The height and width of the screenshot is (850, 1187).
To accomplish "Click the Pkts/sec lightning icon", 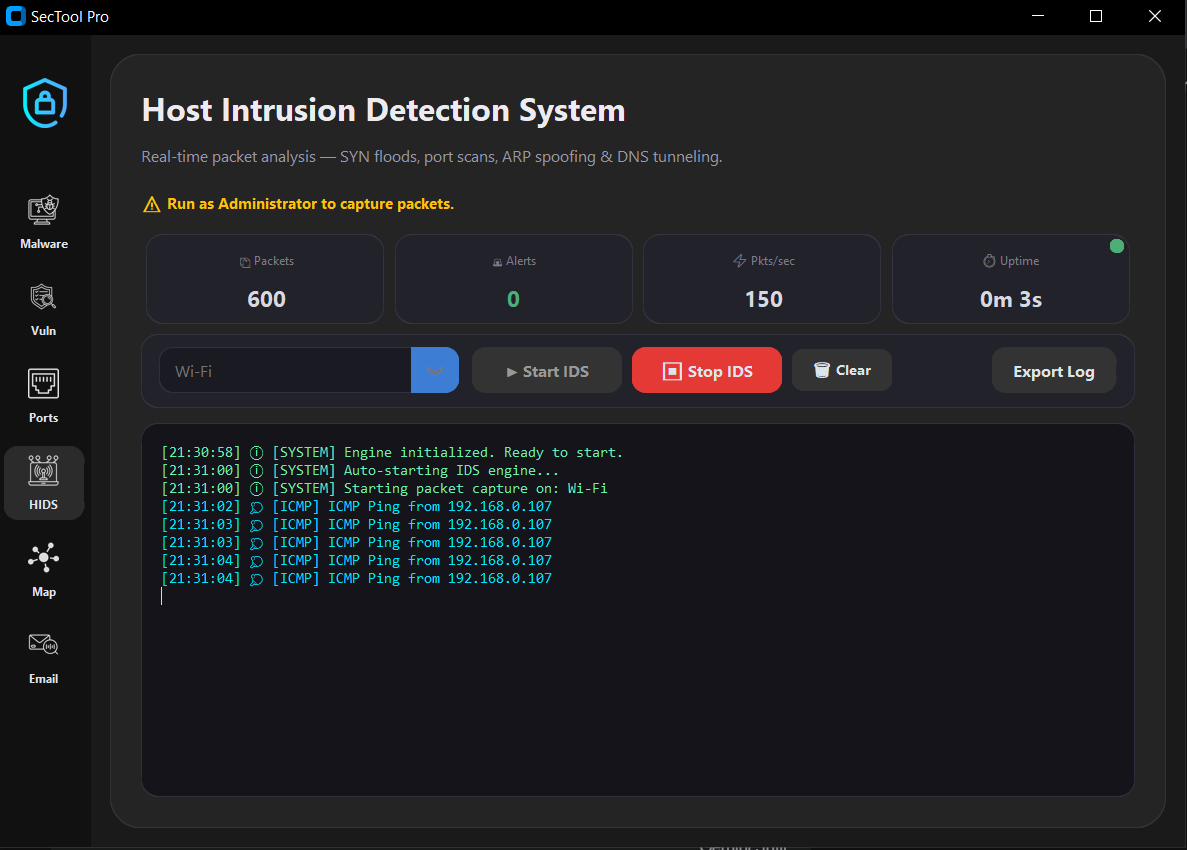I will pyautogui.click(x=740, y=261).
